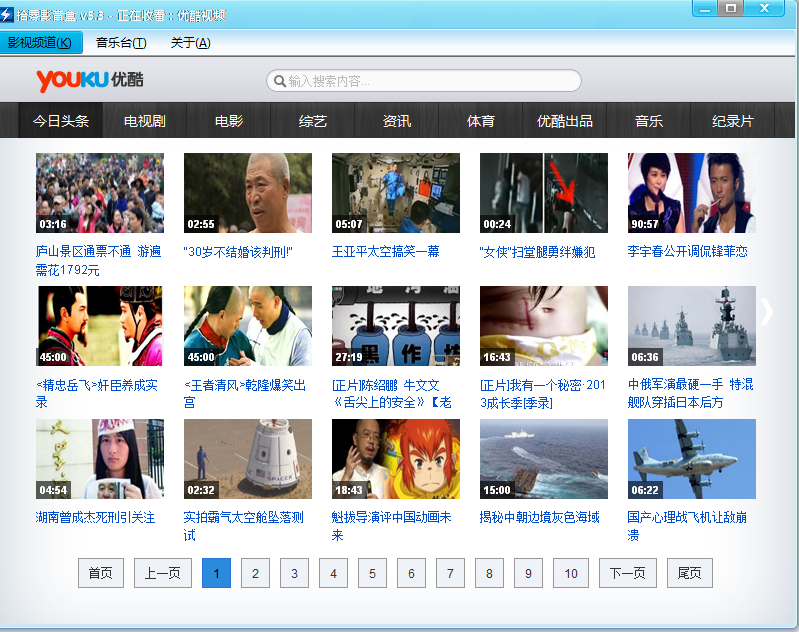This screenshot has width=799, height=632.
Task: Open link "王亚平太空搞笑一幕"
Action: (x=385, y=251)
